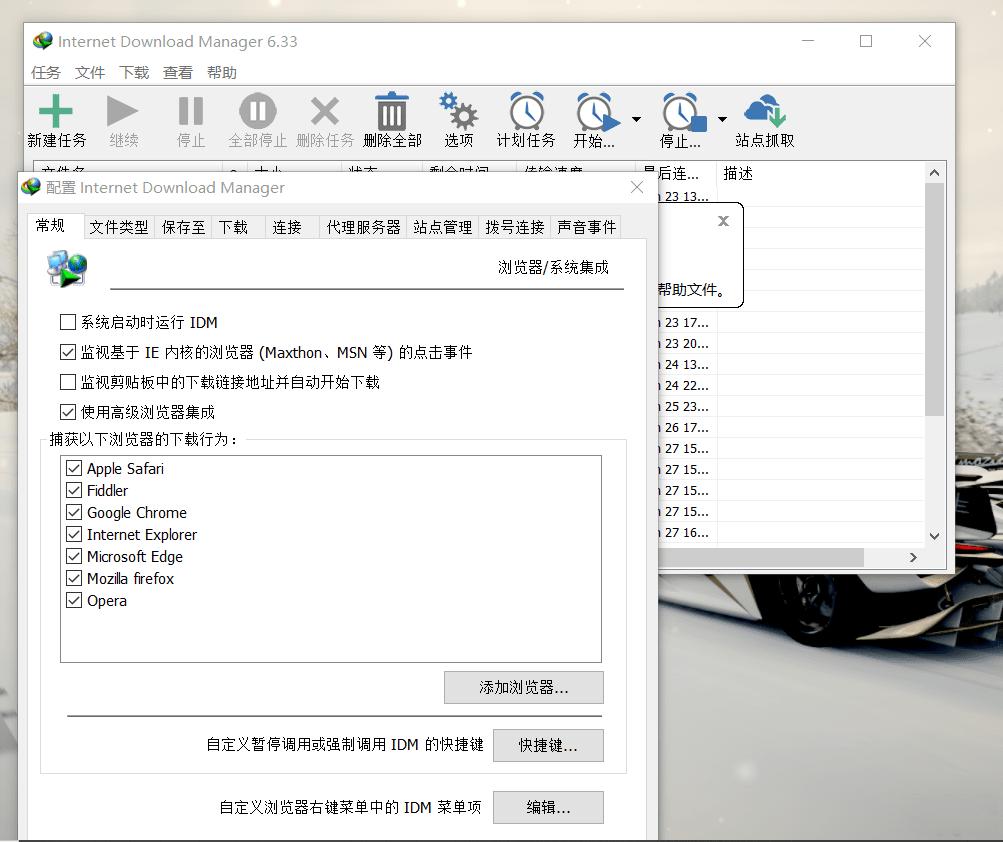Click the 继续 resume download icon

[123, 110]
